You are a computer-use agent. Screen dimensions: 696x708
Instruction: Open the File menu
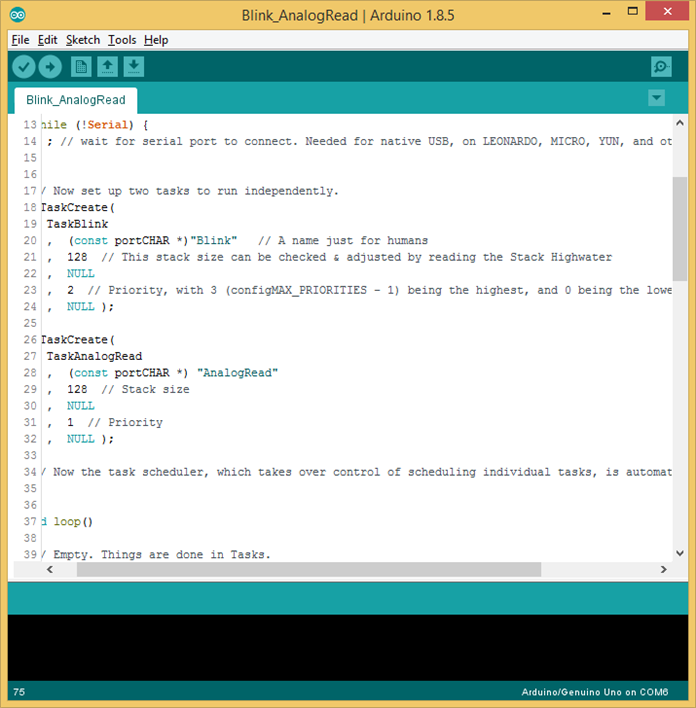20,40
